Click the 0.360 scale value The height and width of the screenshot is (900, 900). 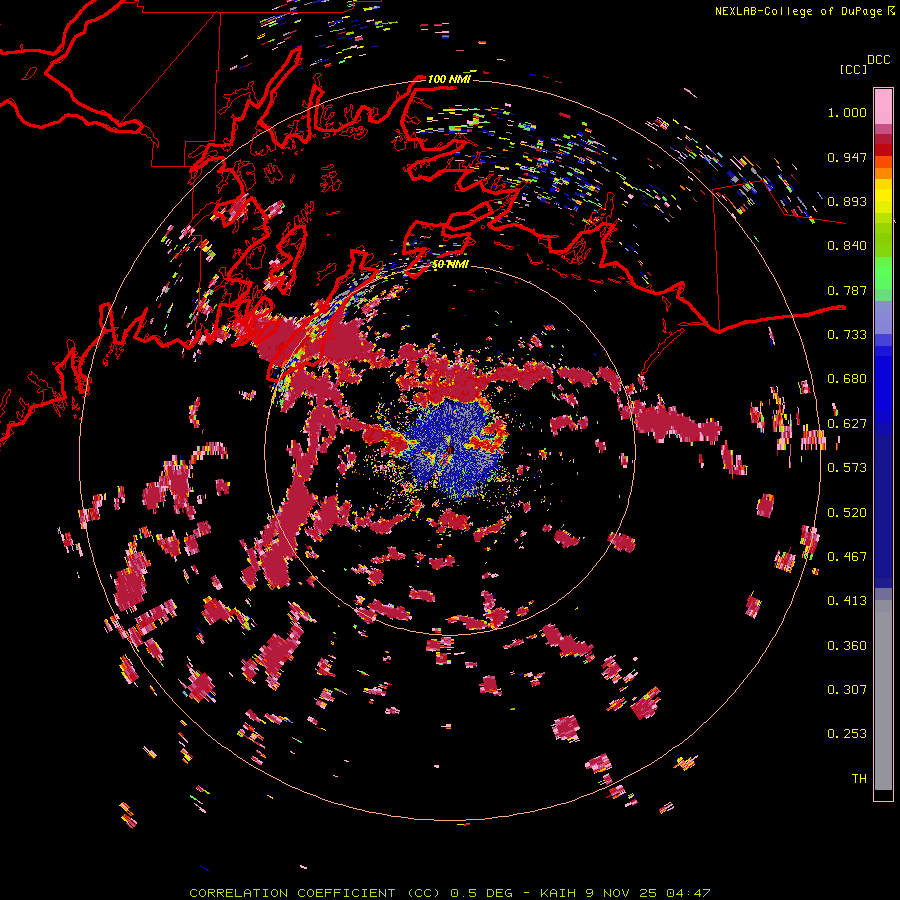pyautogui.click(x=847, y=646)
